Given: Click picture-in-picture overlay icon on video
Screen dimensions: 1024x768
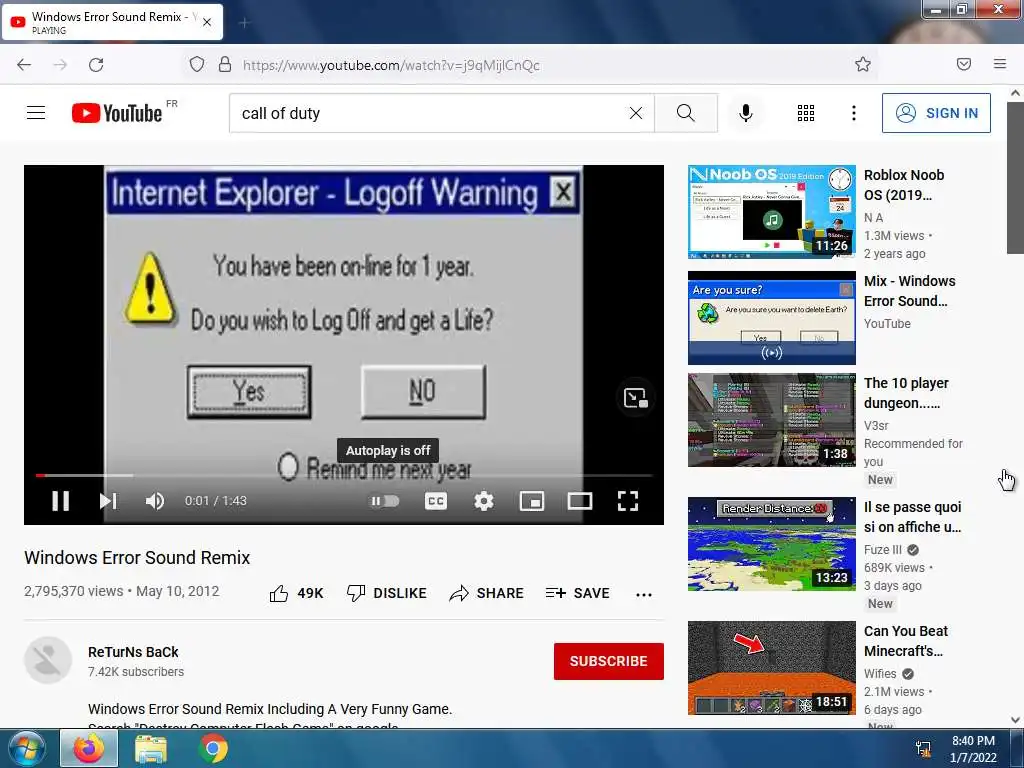Looking at the screenshot, I should pyautogui.click(x=635, y=398).
